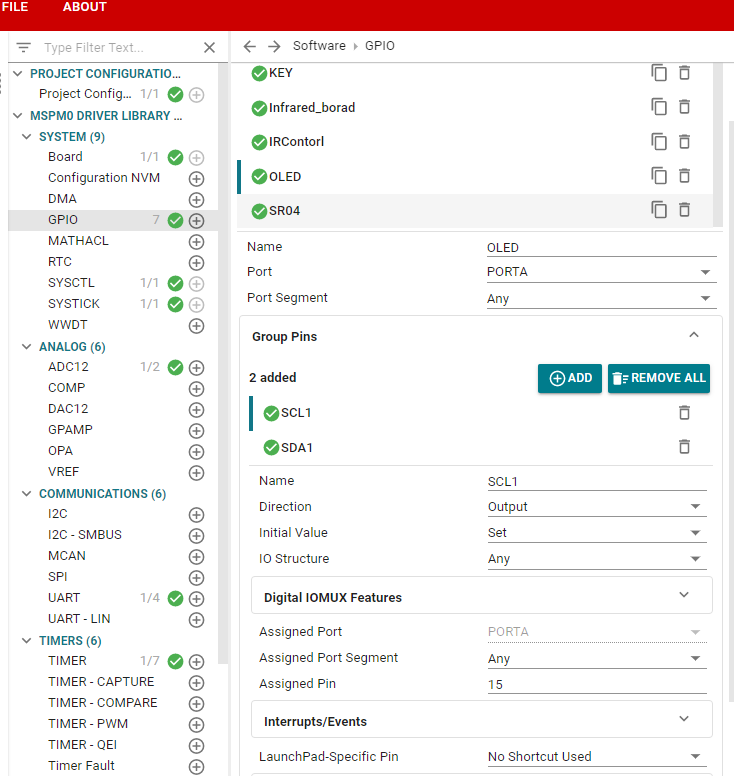Duplicate the IRContorl group
This screenshot has width=734, height=776.
[x=659, y=142]
